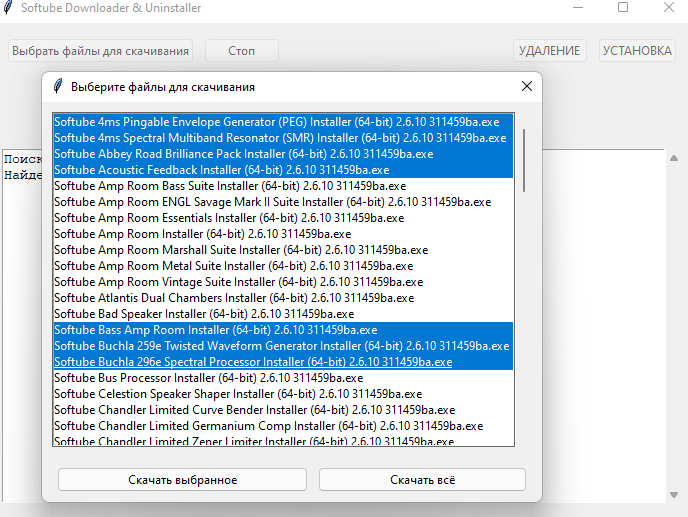The image size is (688, 517).
Task: Select 'Softube Amp Room Installer (64-bit)' item
Action: click(x=283, y=234)
